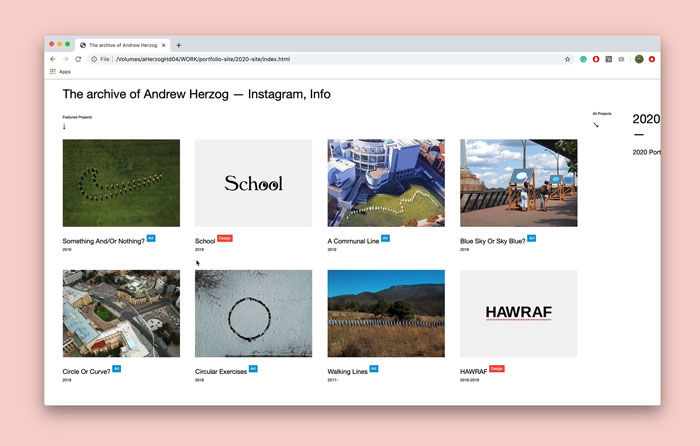Click the All Projects diagonal arrow
This screenshot has width=700, height=446.
tap(596, 125)
